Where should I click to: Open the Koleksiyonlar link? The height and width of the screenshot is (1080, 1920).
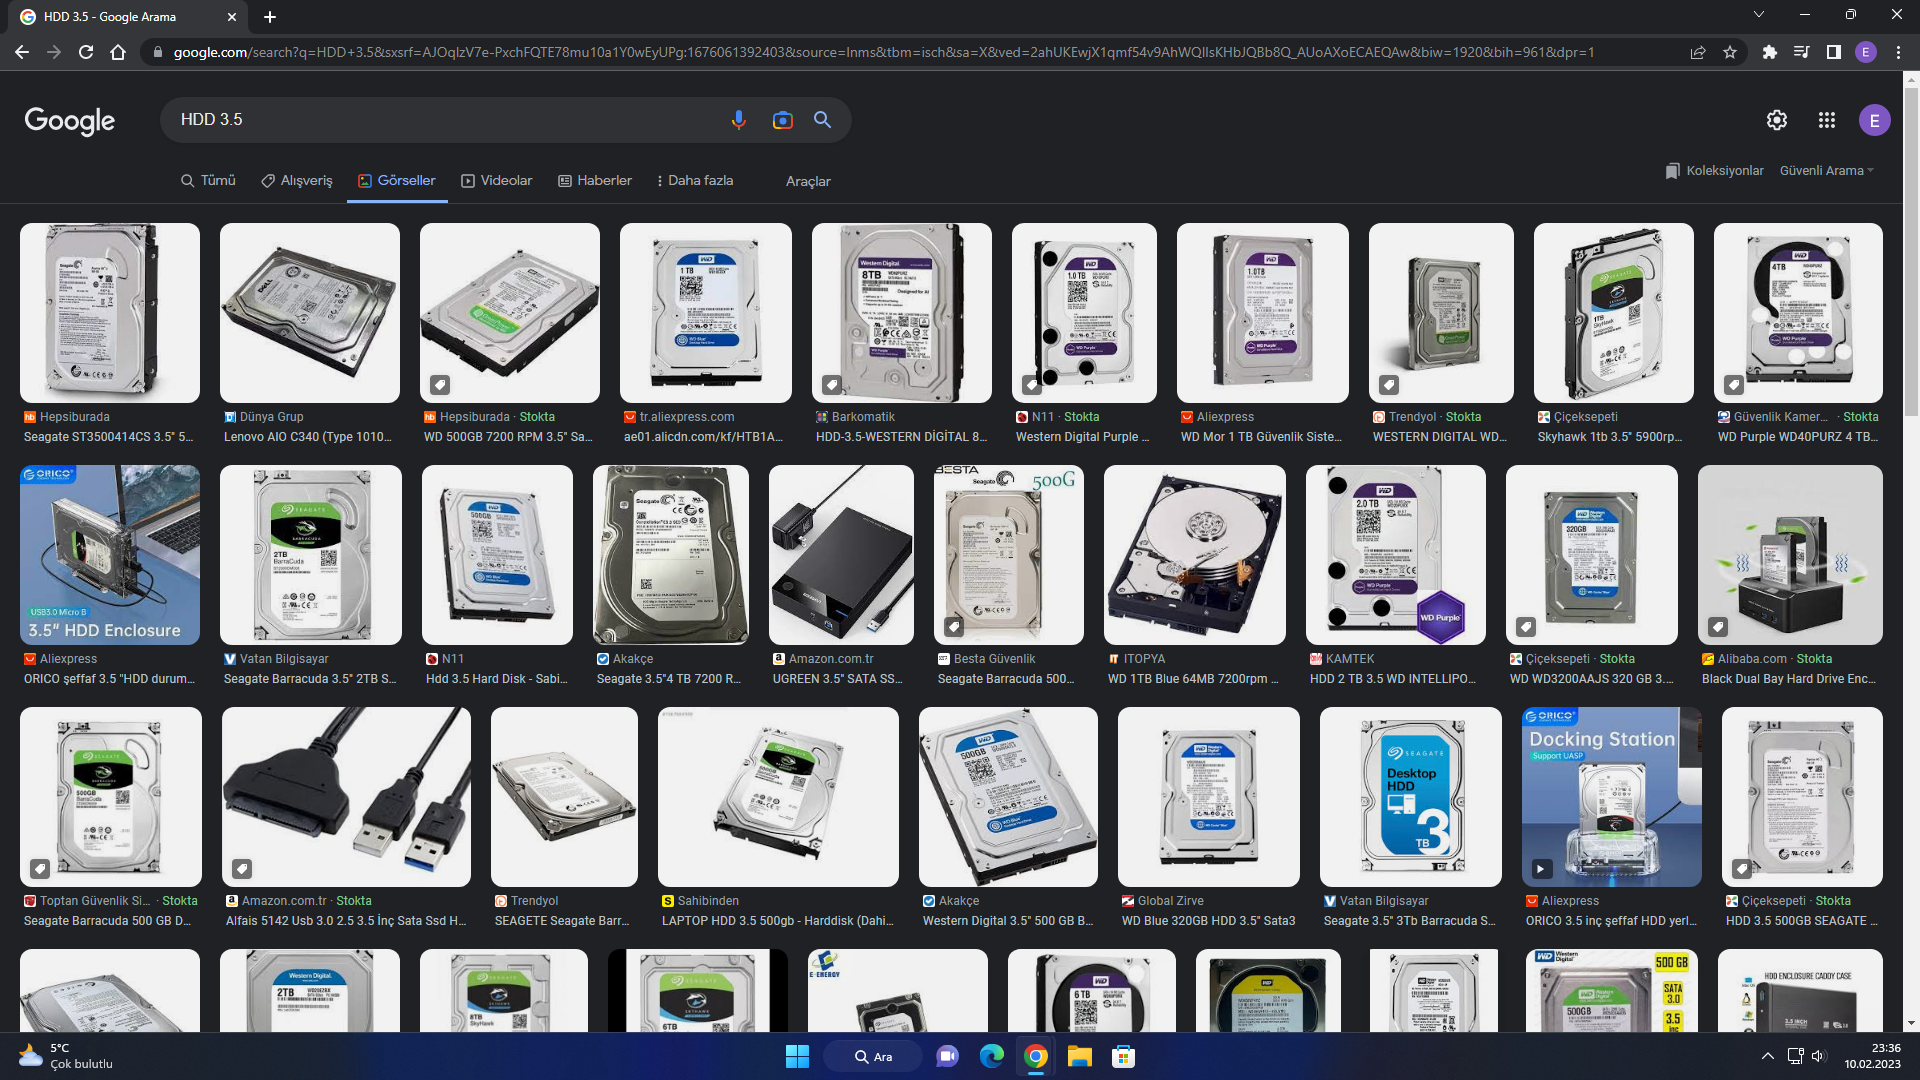point(1714,171)
